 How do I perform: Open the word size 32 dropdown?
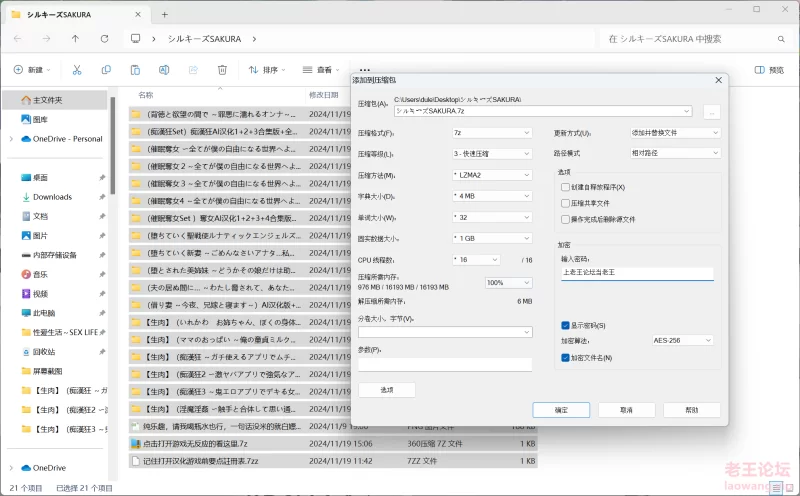(492, 217)
